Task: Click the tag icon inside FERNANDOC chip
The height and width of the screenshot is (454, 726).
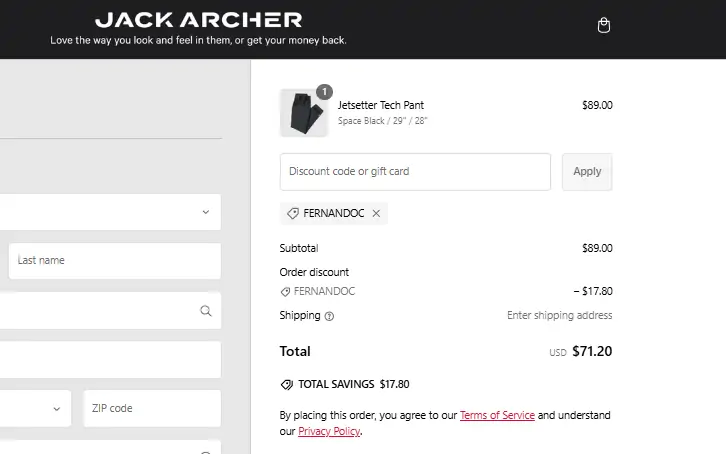Action: click(x=293, y=213)
